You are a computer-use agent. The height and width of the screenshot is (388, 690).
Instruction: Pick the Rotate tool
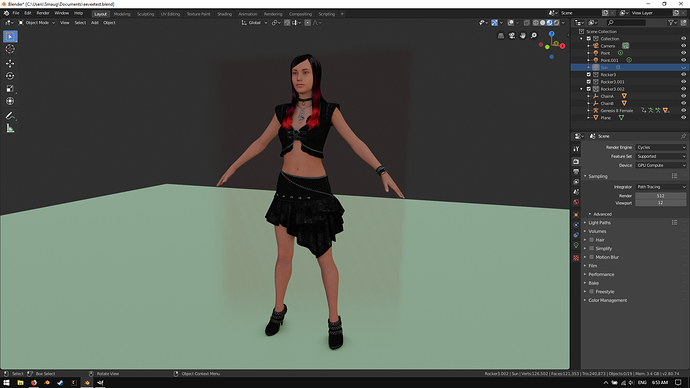pyautogui.click(x=10, y=76)
